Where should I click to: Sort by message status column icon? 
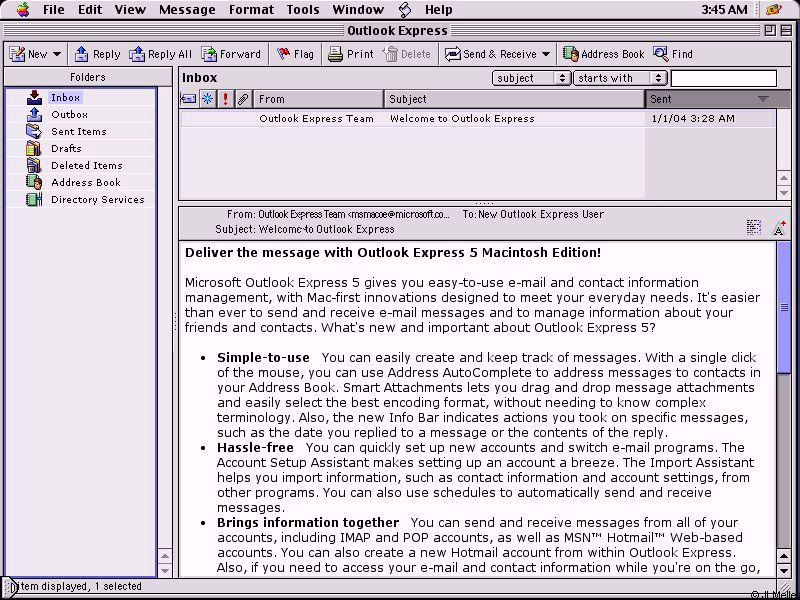[x=188, y=99]
